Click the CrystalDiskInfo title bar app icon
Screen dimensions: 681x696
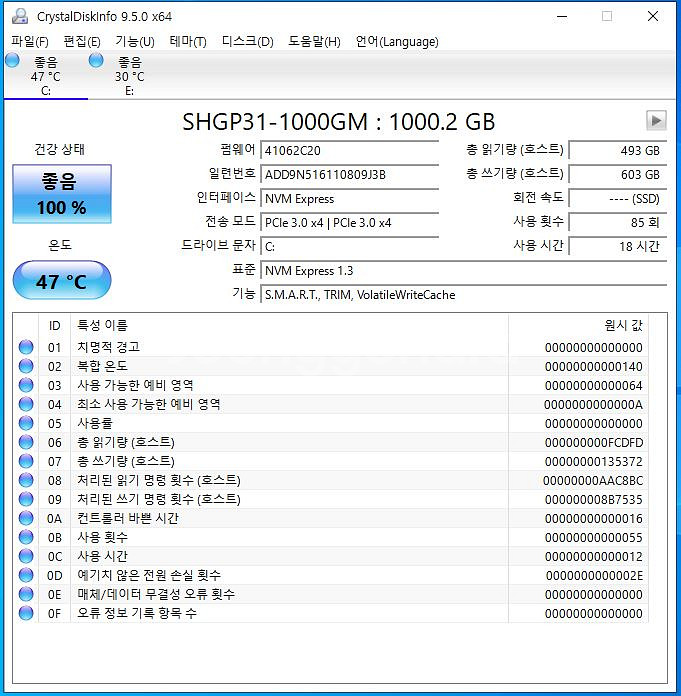tap(20, 16)
